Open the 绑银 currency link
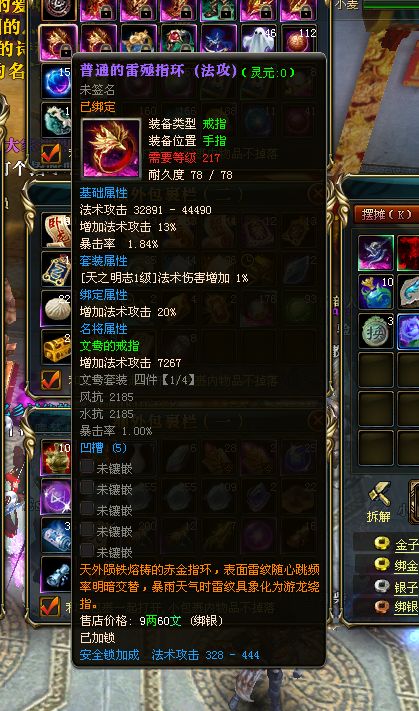This screenshot has width=419, height=711. click(406, 607)
